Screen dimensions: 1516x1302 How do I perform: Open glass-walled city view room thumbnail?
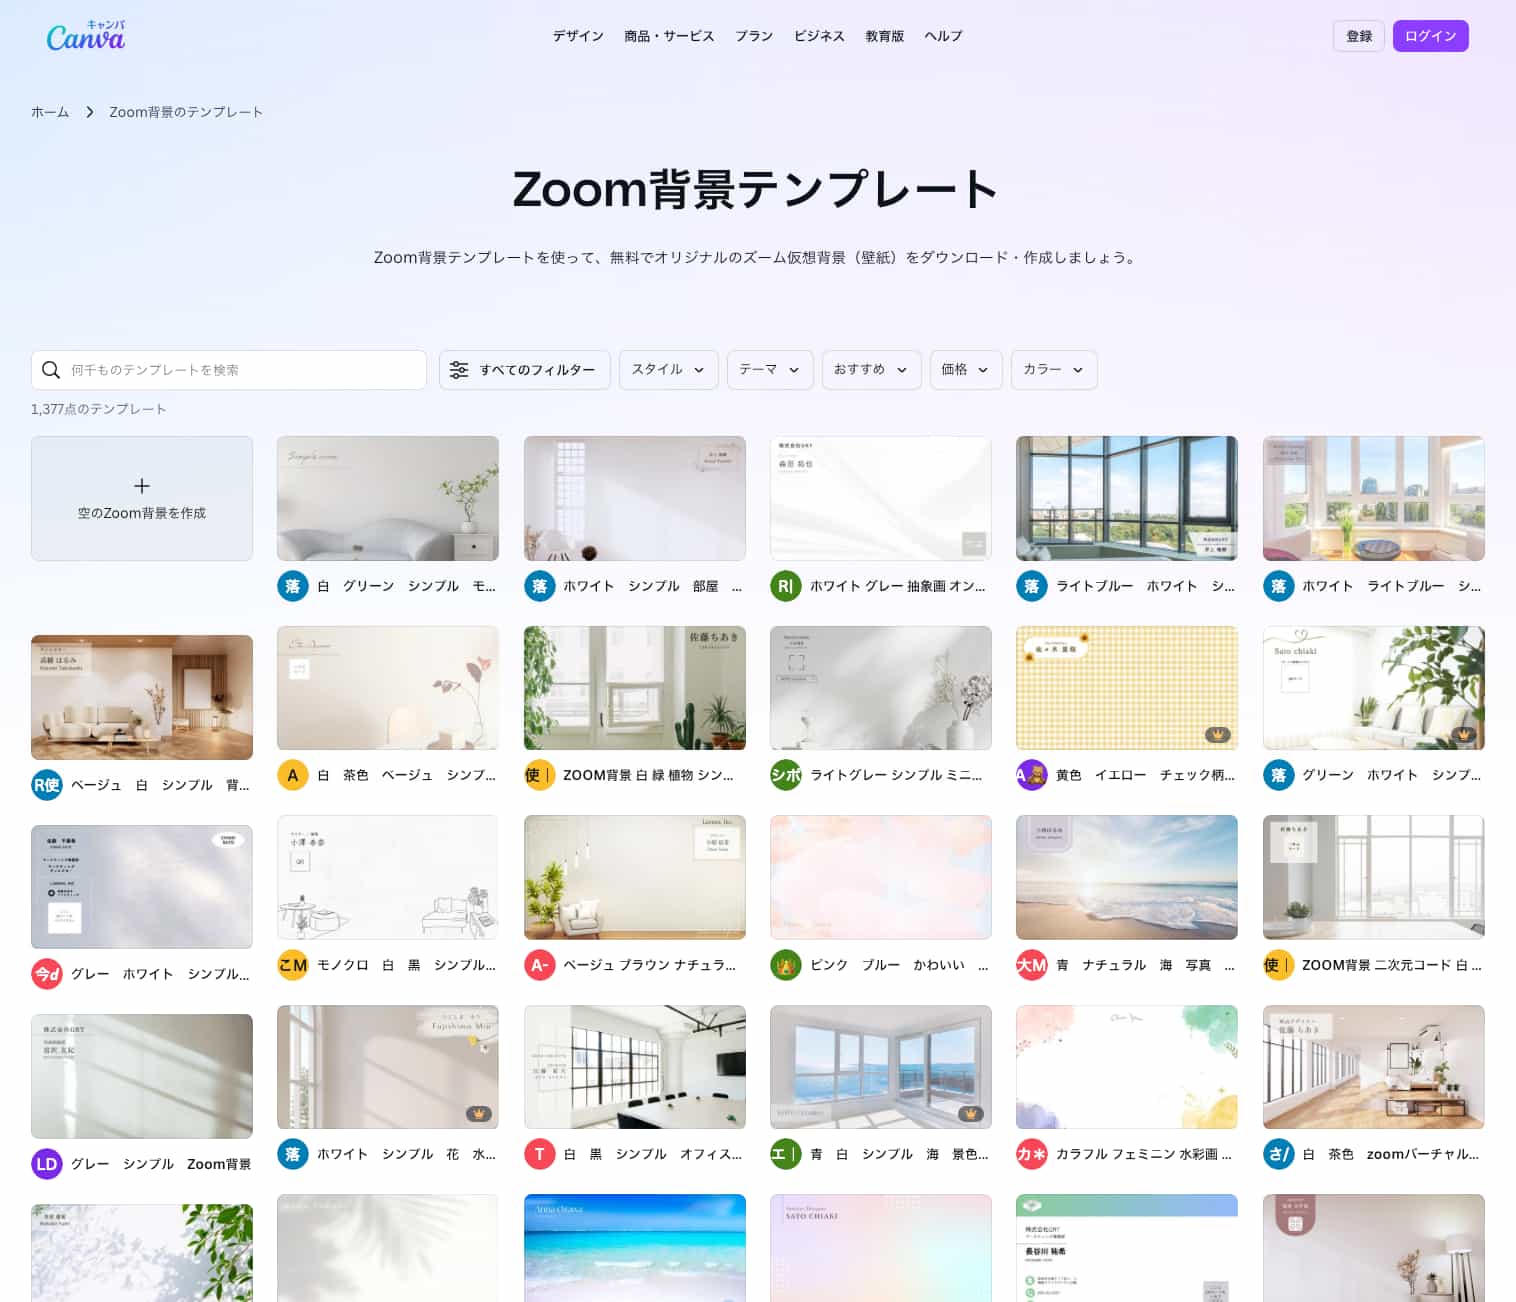tap(1127, 498)
